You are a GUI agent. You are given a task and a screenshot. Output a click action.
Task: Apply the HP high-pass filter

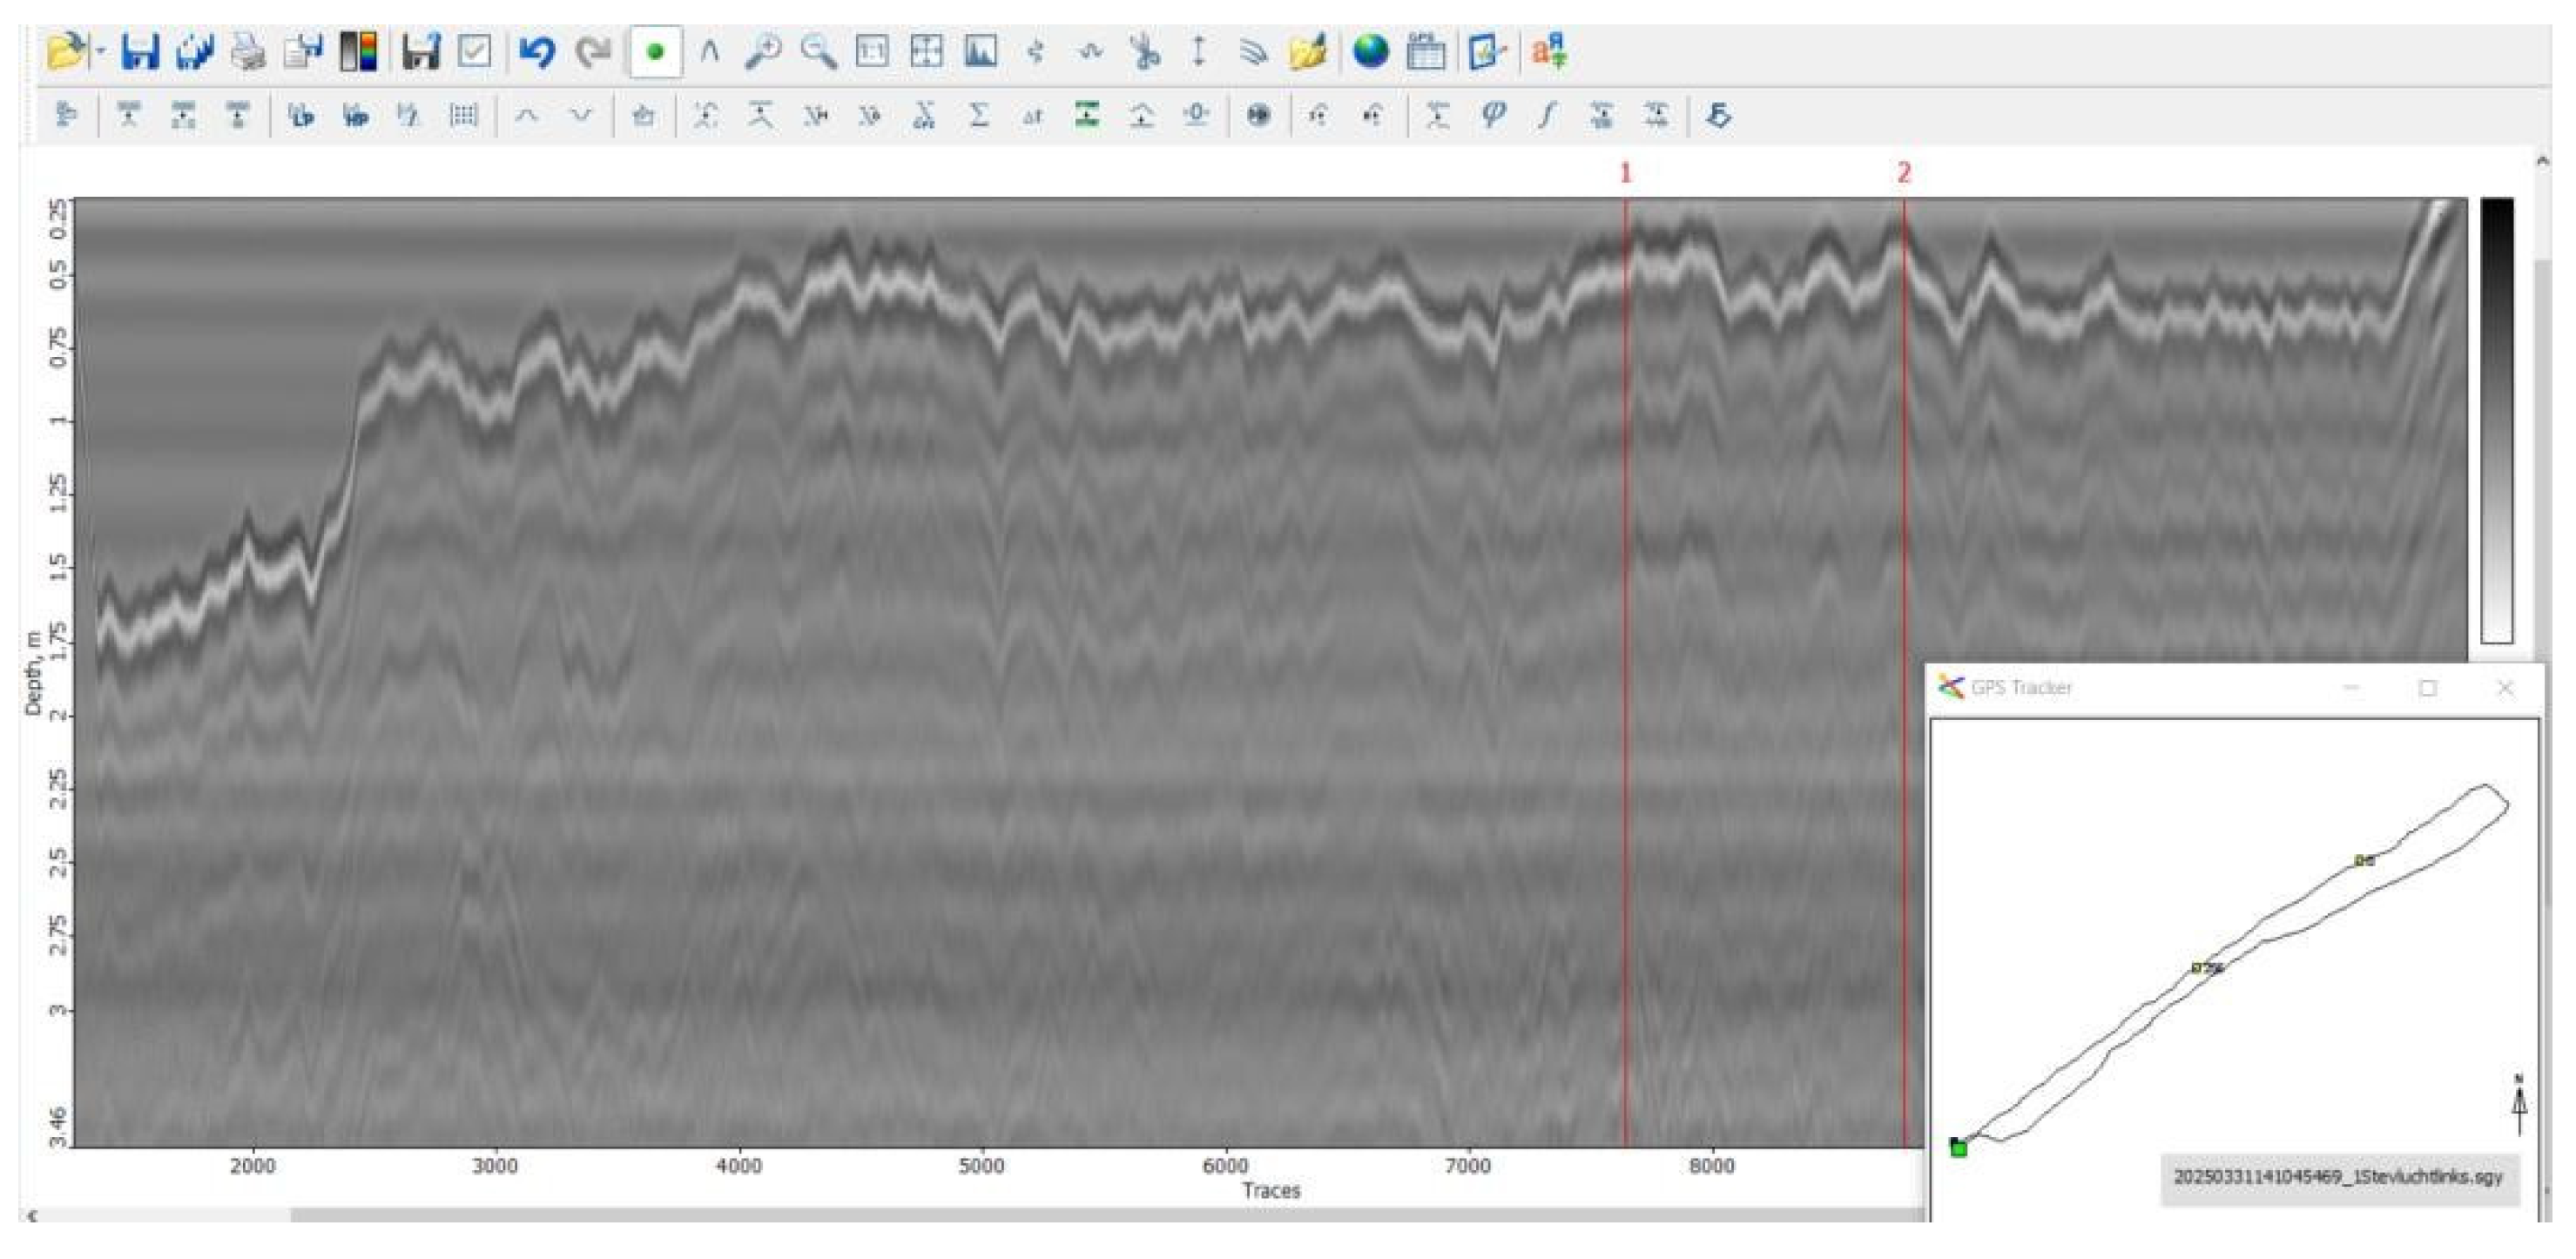click(355, 116)
